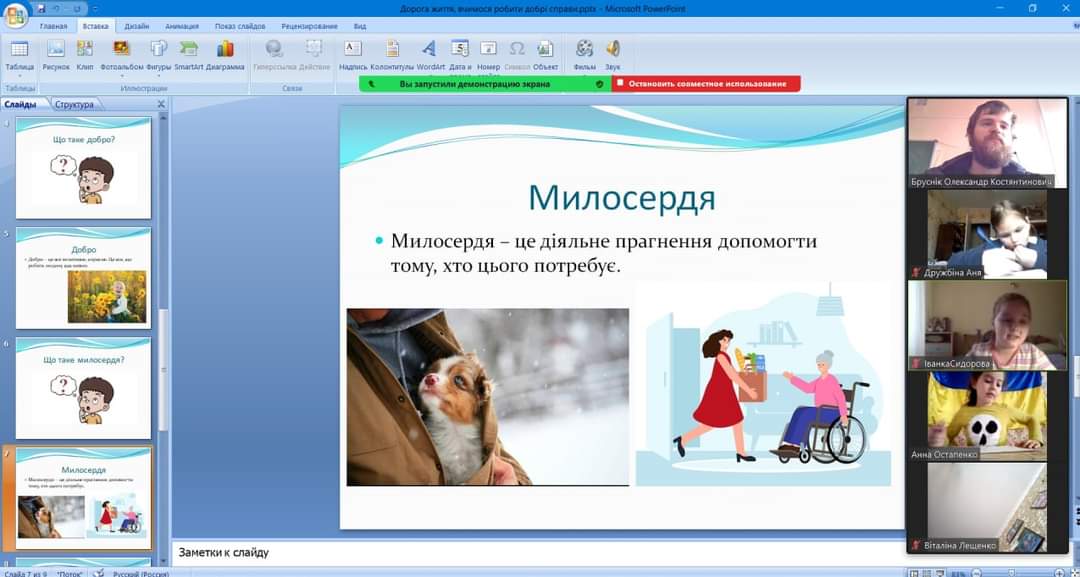
Task: Click the zoom out minus button
Action: (x=978, y=573)
